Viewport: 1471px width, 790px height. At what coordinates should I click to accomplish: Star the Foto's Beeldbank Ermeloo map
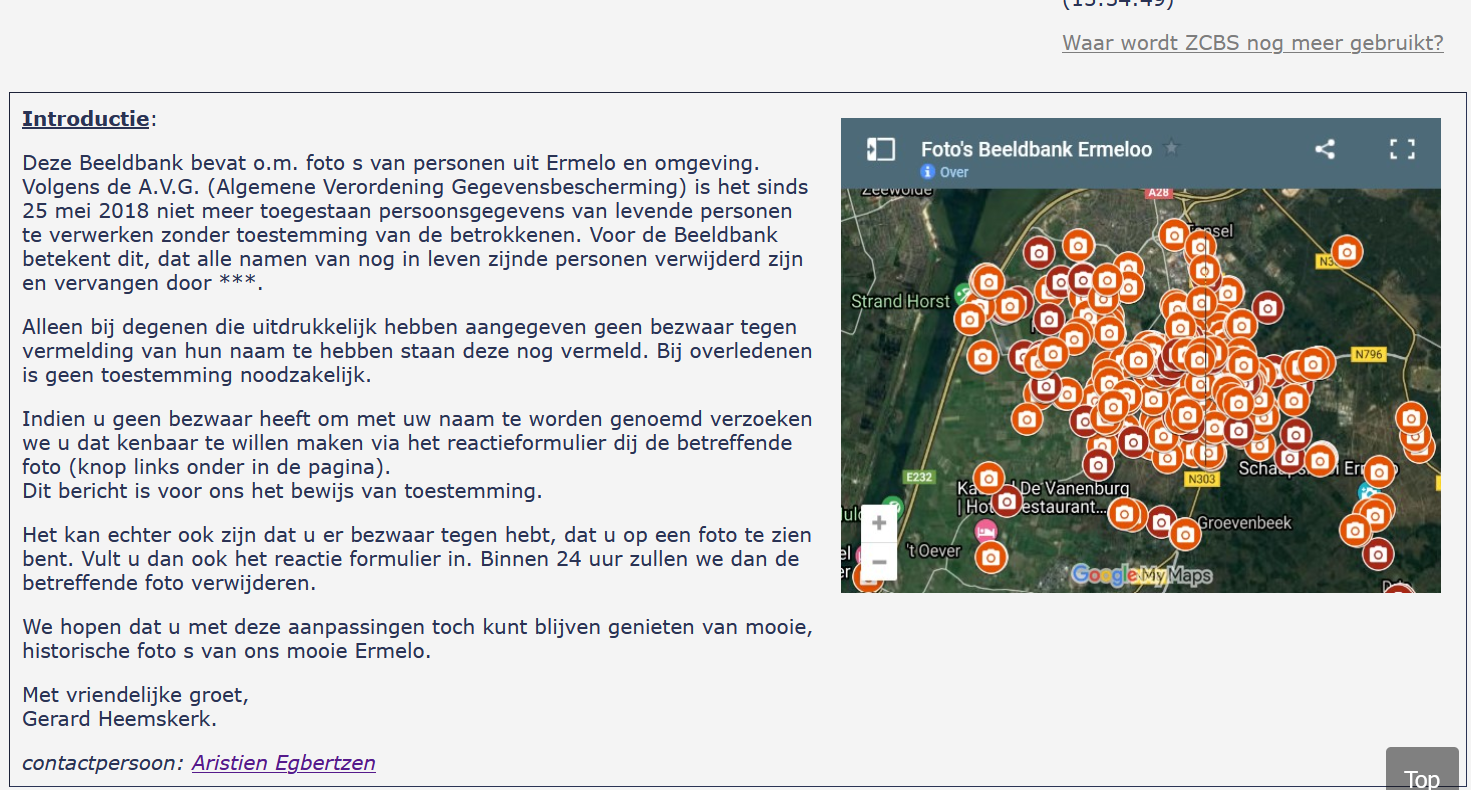pyautogui.click(x=1172, y=149)
